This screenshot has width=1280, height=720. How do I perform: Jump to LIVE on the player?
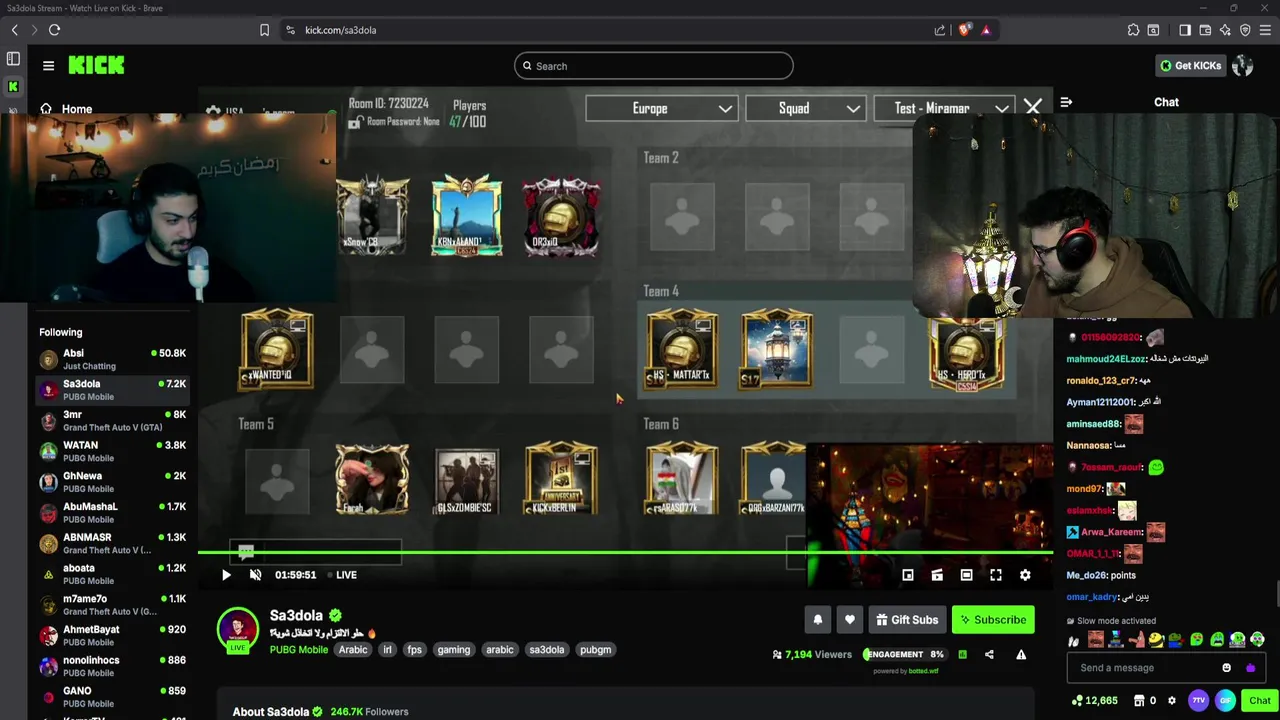[x=342, y=575]
